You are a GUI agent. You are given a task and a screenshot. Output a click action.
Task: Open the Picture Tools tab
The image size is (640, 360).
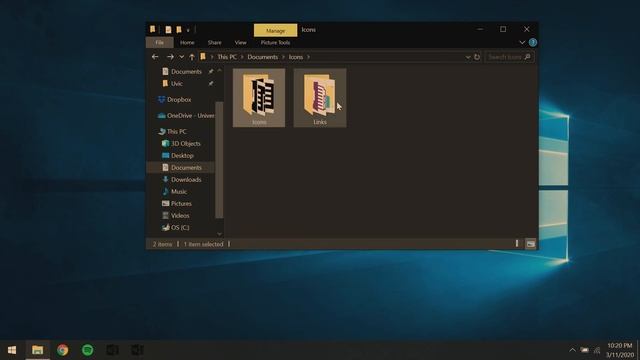pos(276,42)
